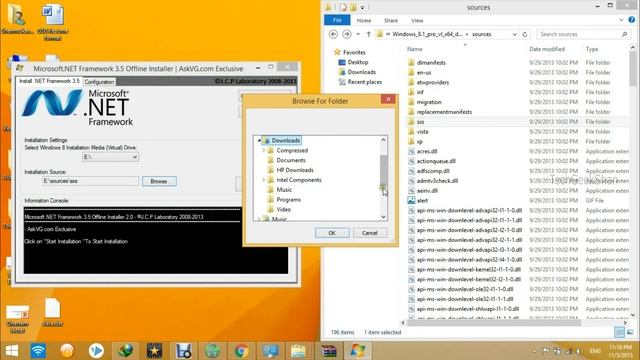
Task: Expand the Intel Components folder node
Action: pos(264,180)
